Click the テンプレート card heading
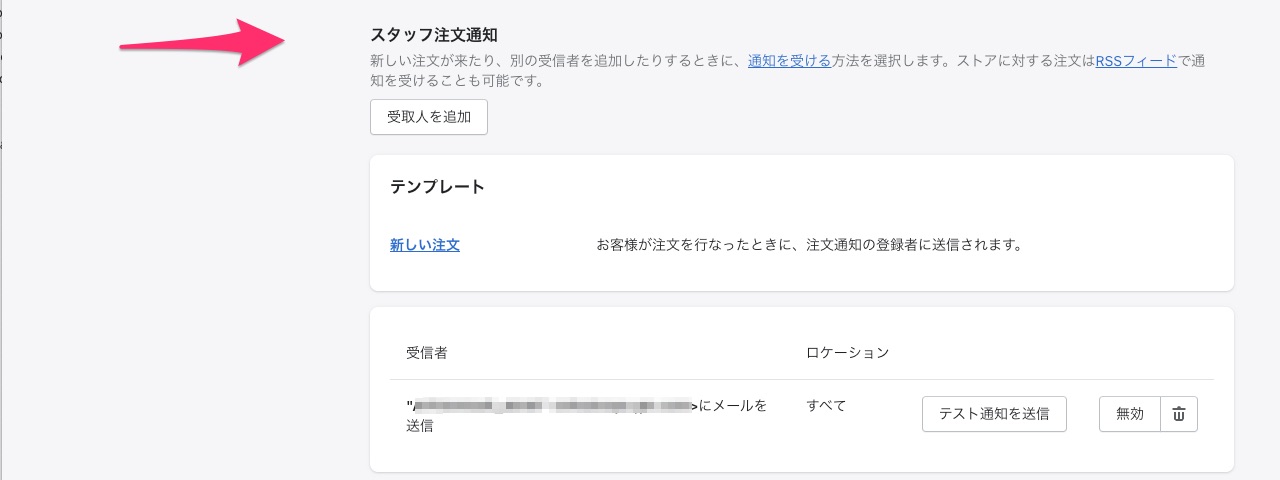 437,186
